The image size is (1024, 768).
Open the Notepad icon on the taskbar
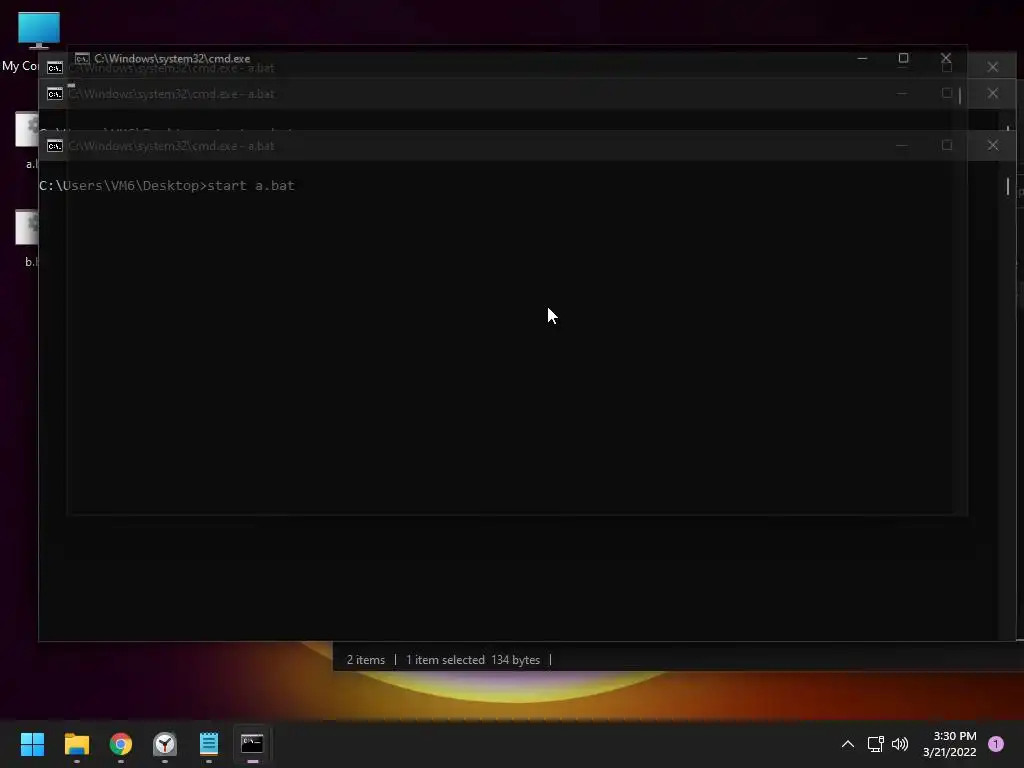[x=209, y=744]
